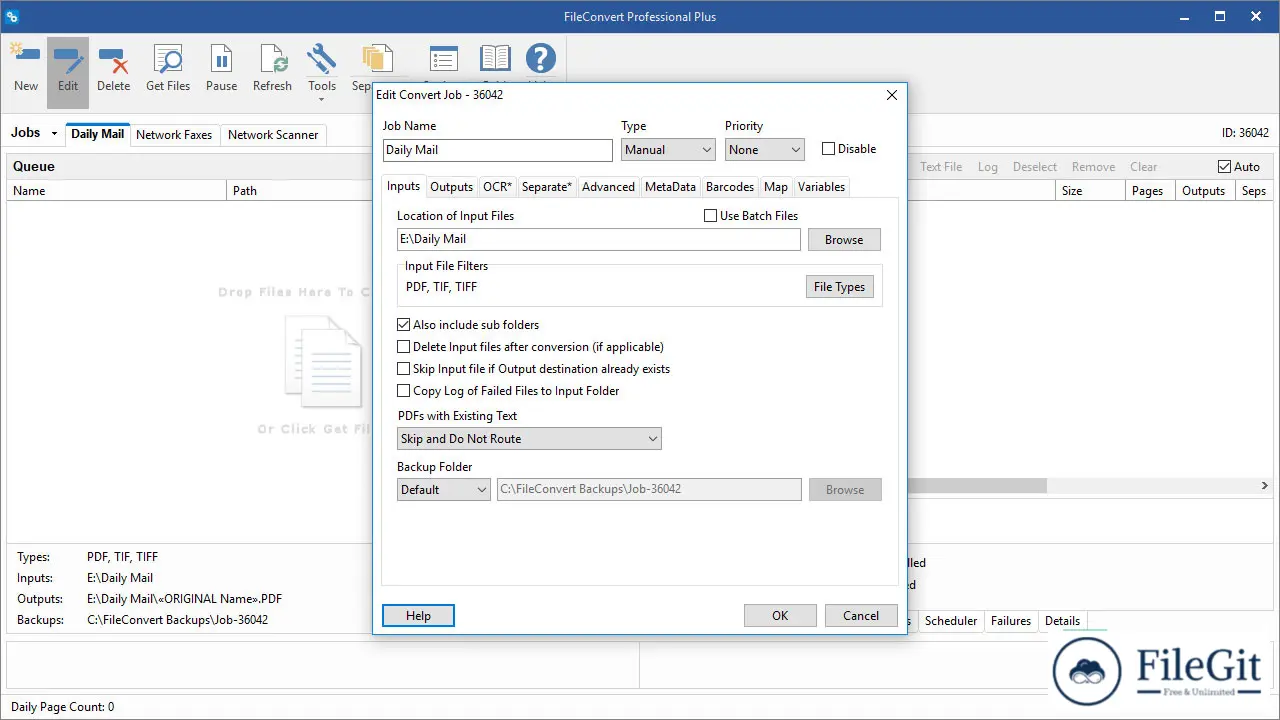Image resolution: width=1280 pixels, height=720 pixels.
Task: Check Use Batch Files
Action: tap(711, 216)
